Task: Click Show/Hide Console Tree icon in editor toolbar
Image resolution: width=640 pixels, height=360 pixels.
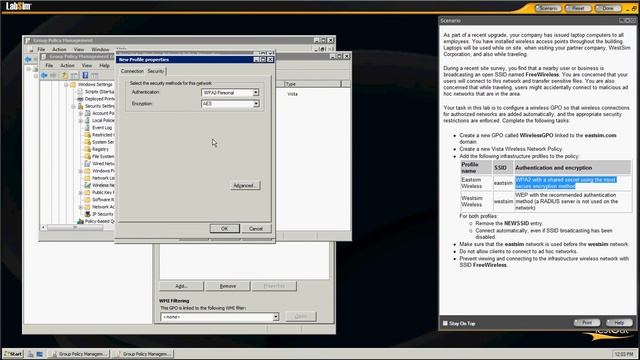Action: coord(74,76)
